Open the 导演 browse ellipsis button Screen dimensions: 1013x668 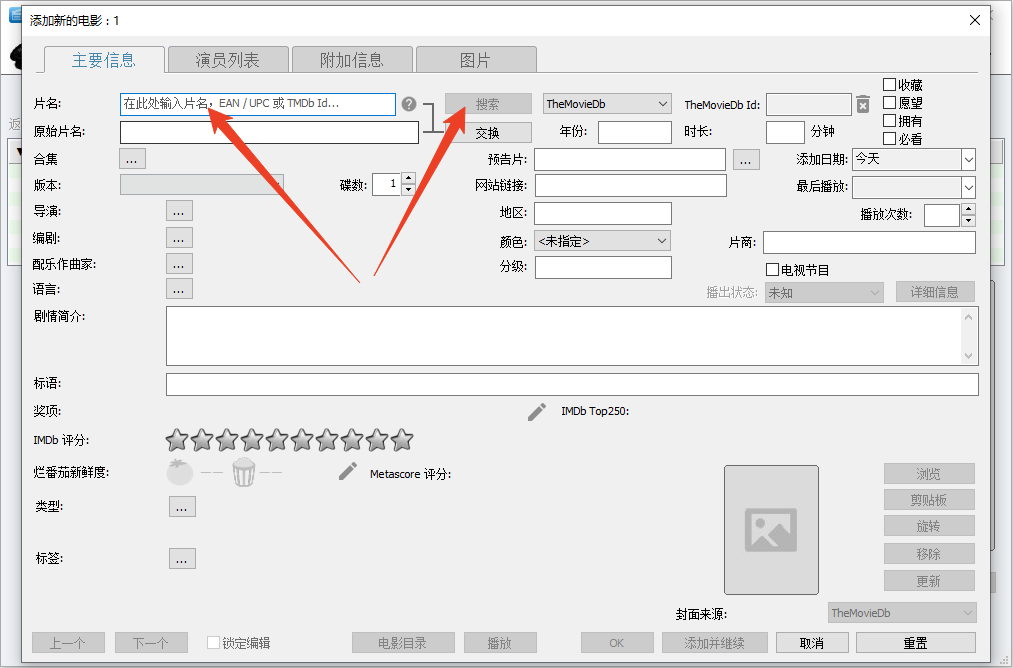179,211
